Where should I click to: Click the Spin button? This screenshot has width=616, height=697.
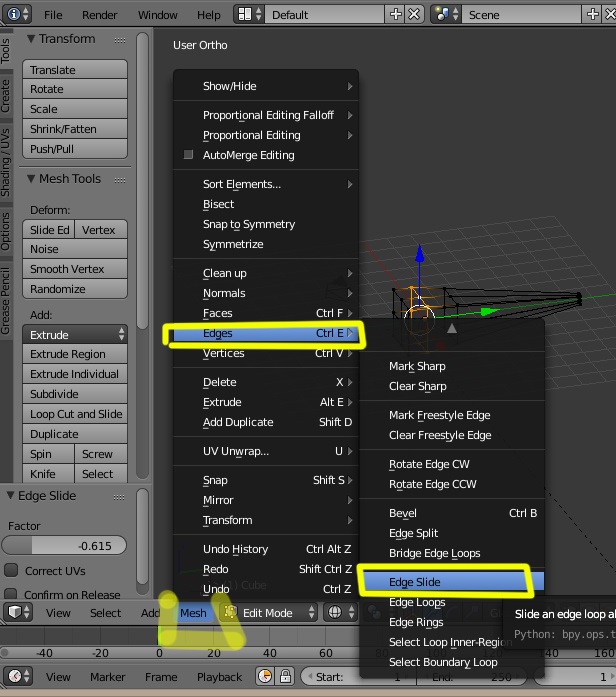point(48,453)
